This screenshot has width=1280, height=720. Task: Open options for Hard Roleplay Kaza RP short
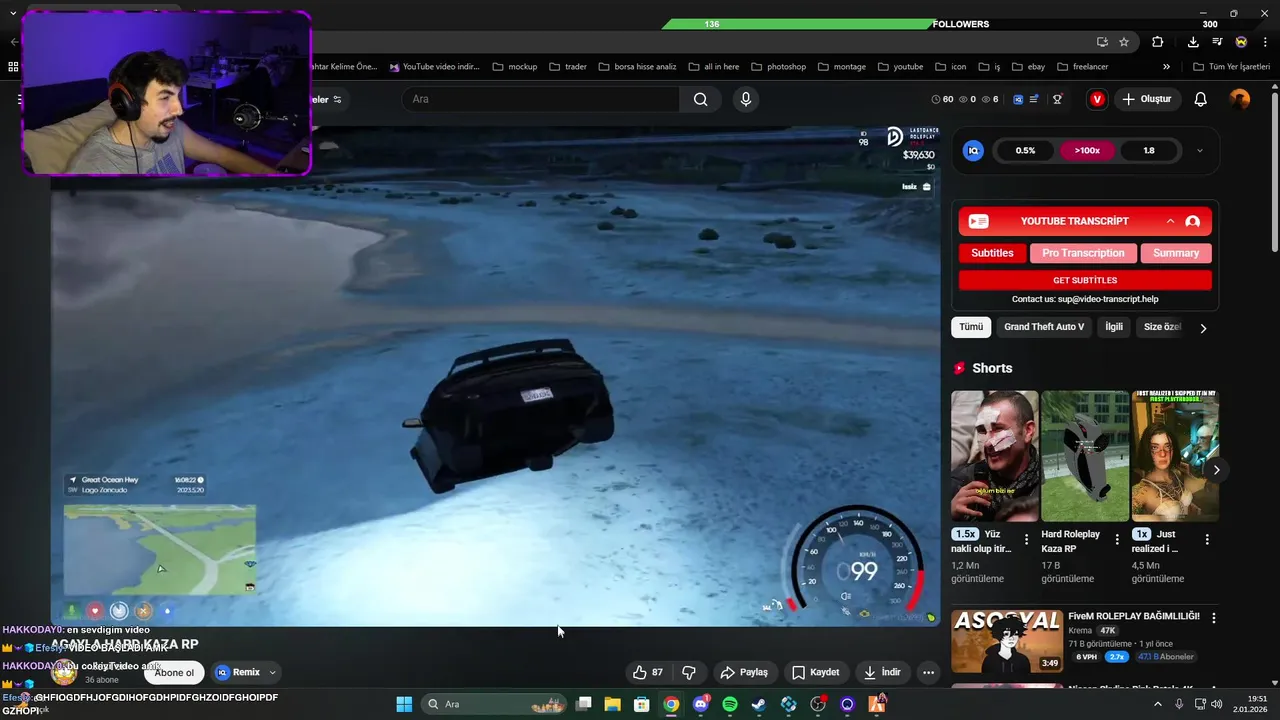coord(1117,539)
